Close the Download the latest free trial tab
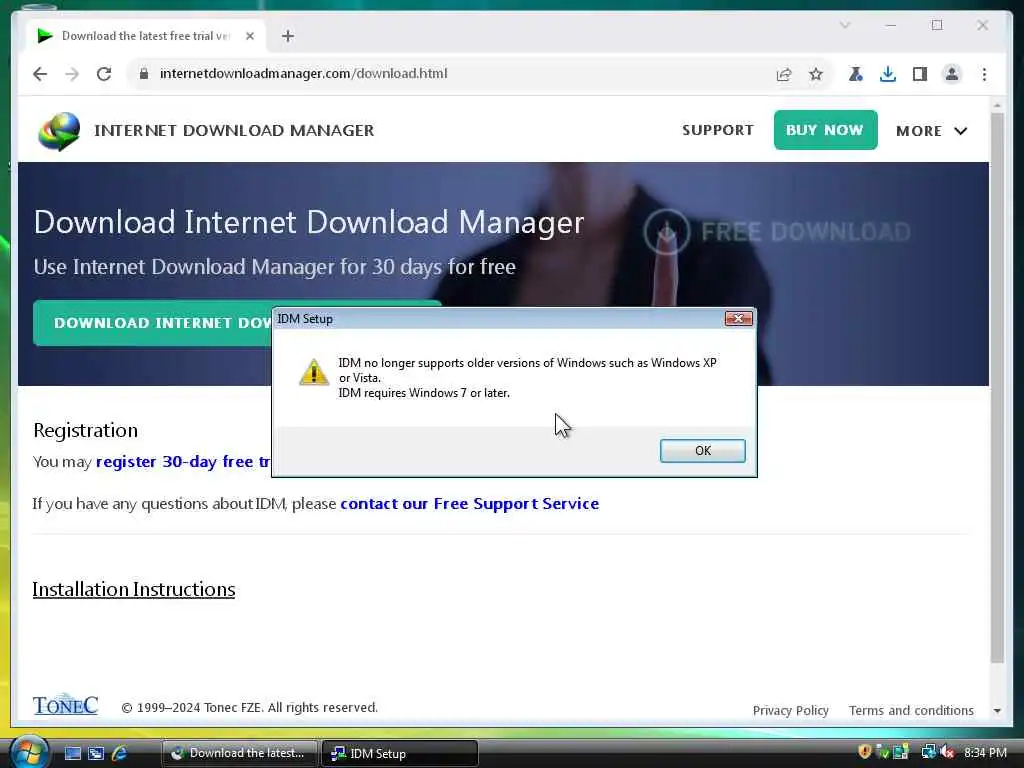Viewport: 1024px width, 768px height. [249, 36]
